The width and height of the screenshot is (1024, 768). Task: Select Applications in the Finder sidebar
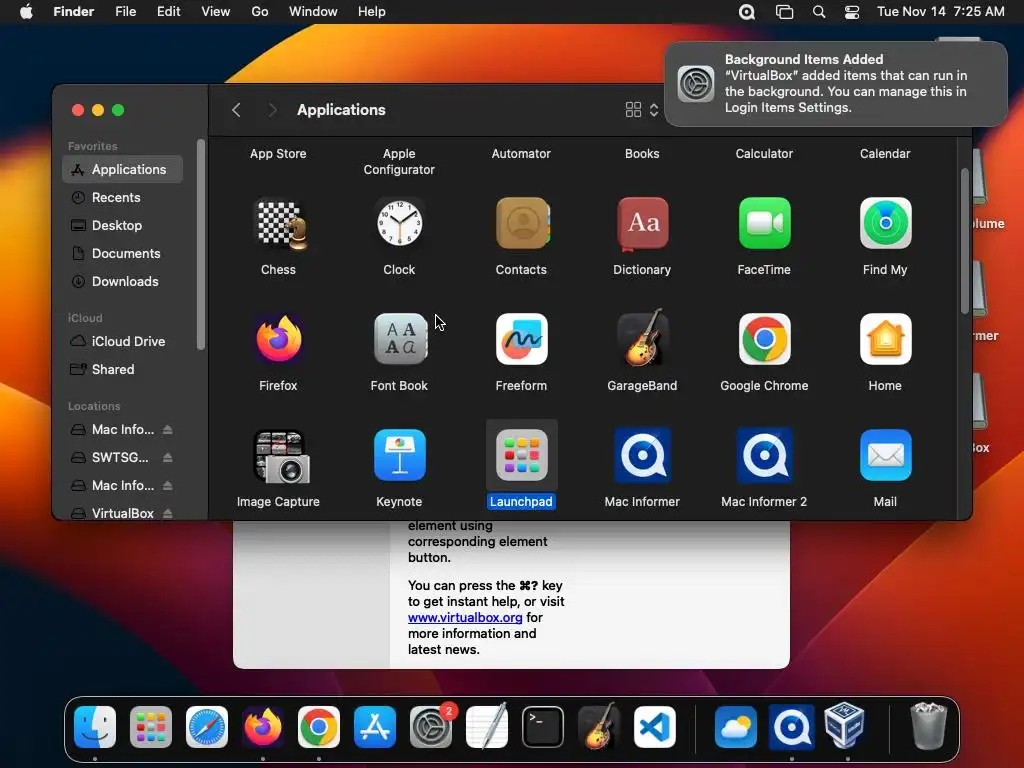(x=123, y=169)
